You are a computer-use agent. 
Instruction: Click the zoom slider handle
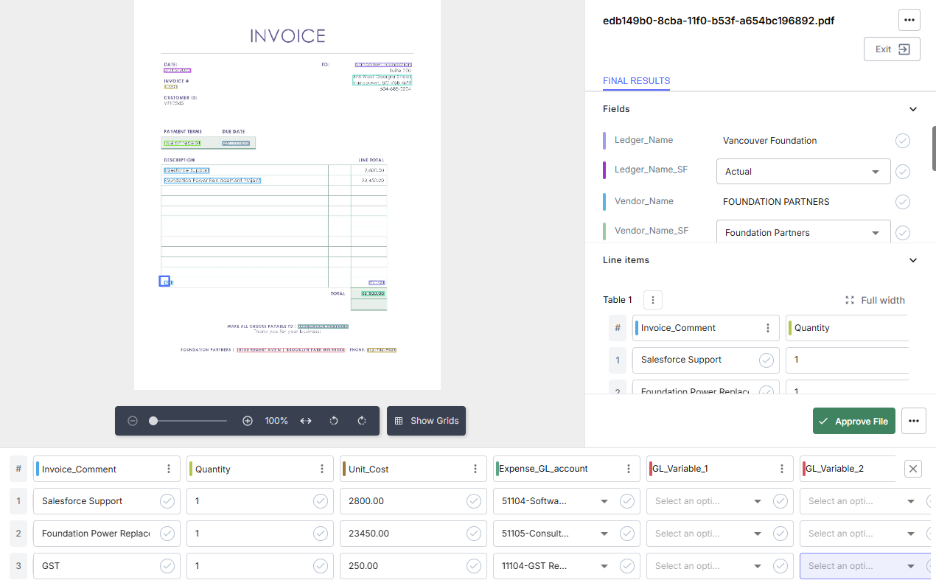153,421
